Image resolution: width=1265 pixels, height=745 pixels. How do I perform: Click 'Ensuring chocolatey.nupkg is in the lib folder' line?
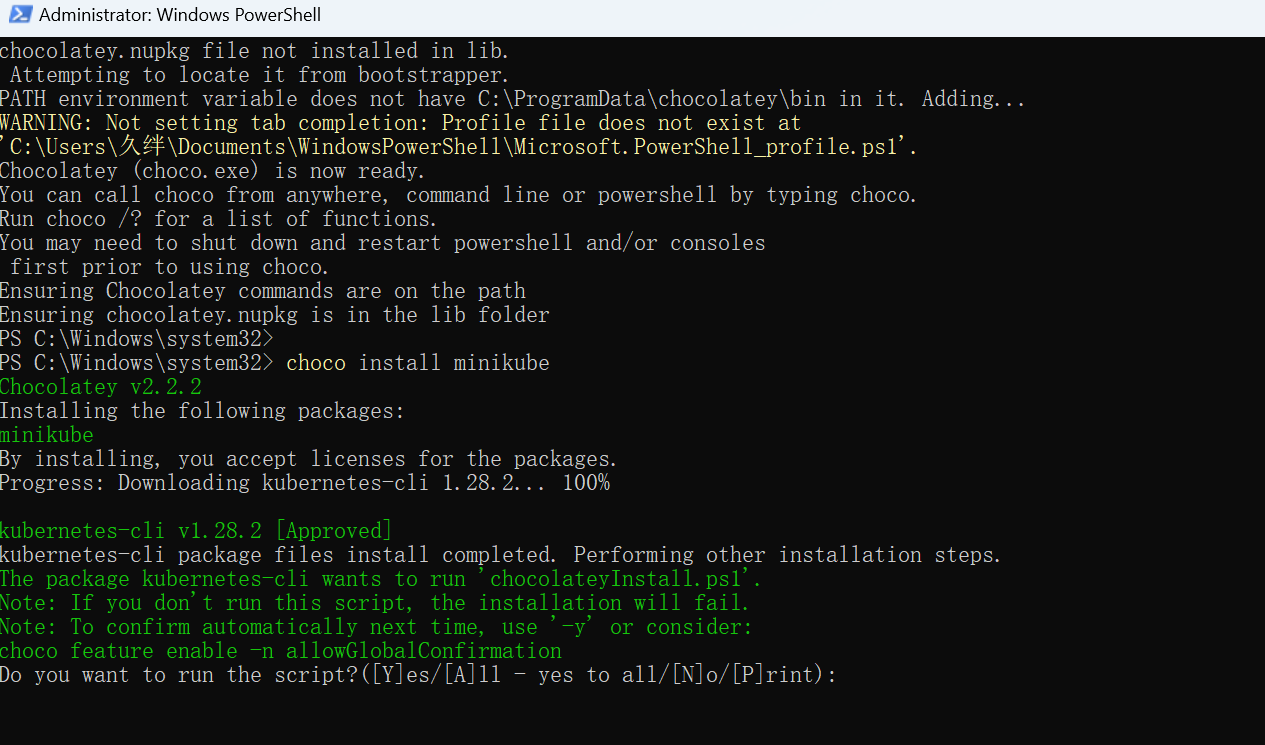pos(275,315)
